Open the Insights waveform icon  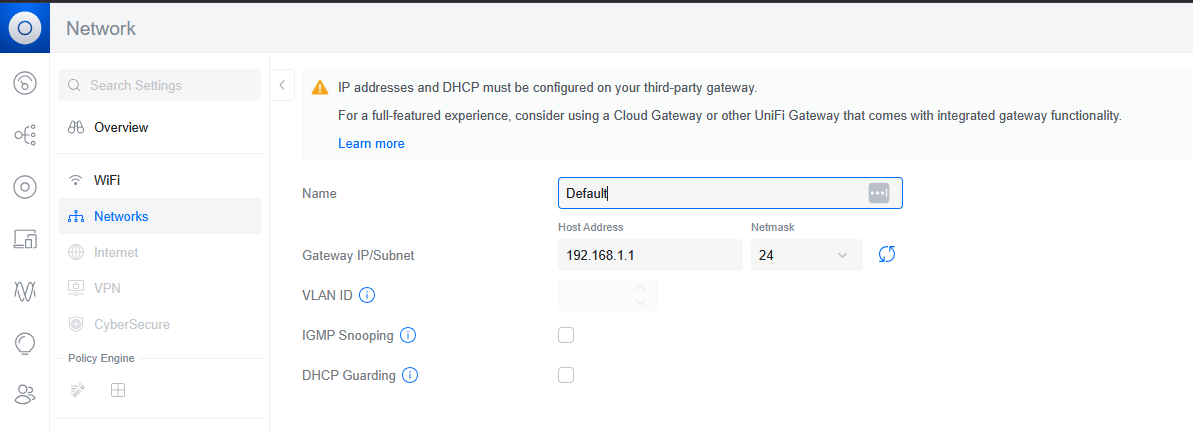coord(25,291)
